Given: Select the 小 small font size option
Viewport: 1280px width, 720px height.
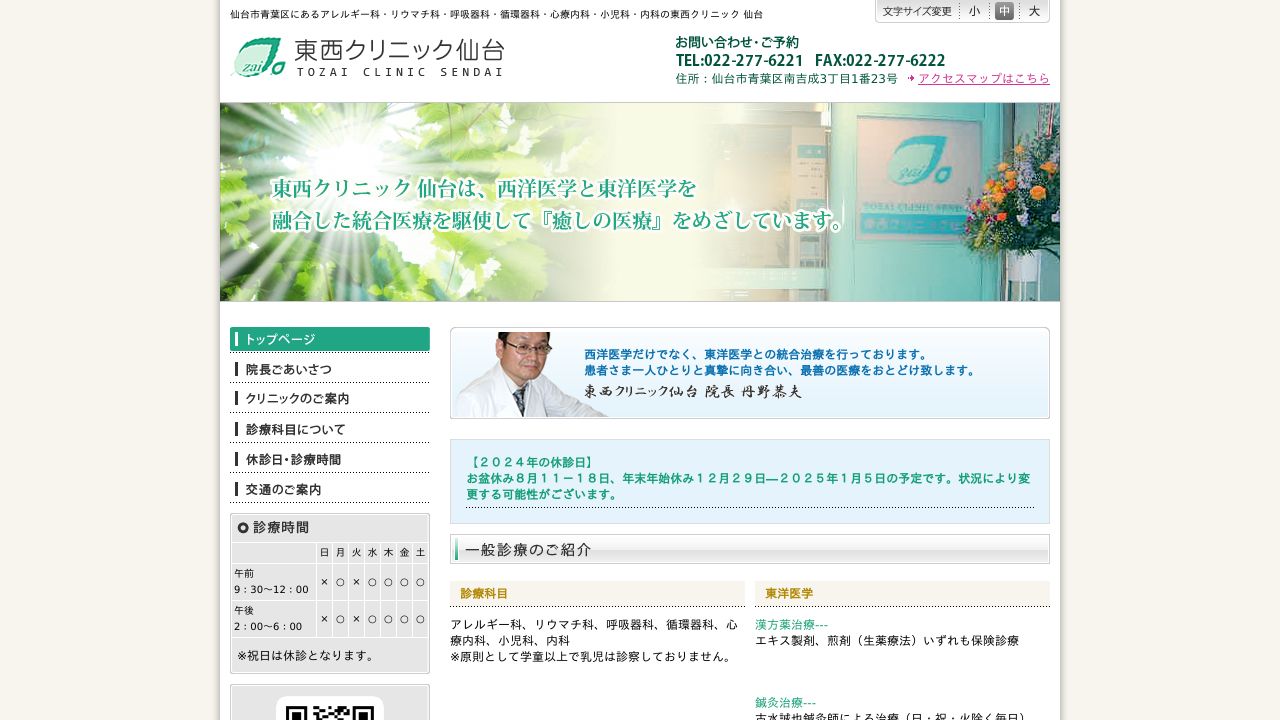Looking at the screenshot, I should [974, 11].
